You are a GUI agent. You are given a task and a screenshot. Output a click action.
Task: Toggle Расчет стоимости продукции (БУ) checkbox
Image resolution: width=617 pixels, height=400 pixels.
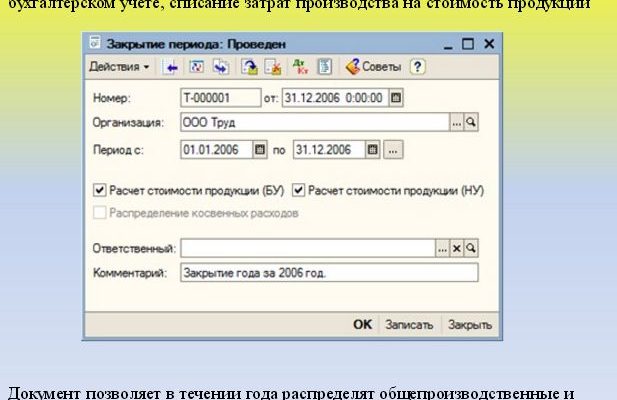pyautogui.click(x=99, y=189)
